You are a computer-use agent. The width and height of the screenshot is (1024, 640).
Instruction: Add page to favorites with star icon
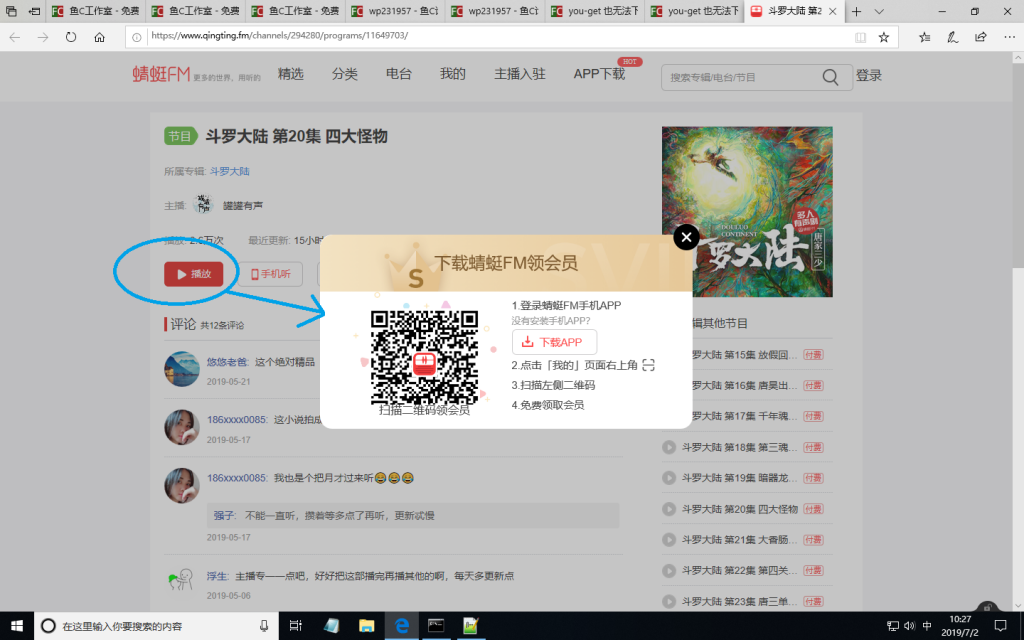click(884, 37)
